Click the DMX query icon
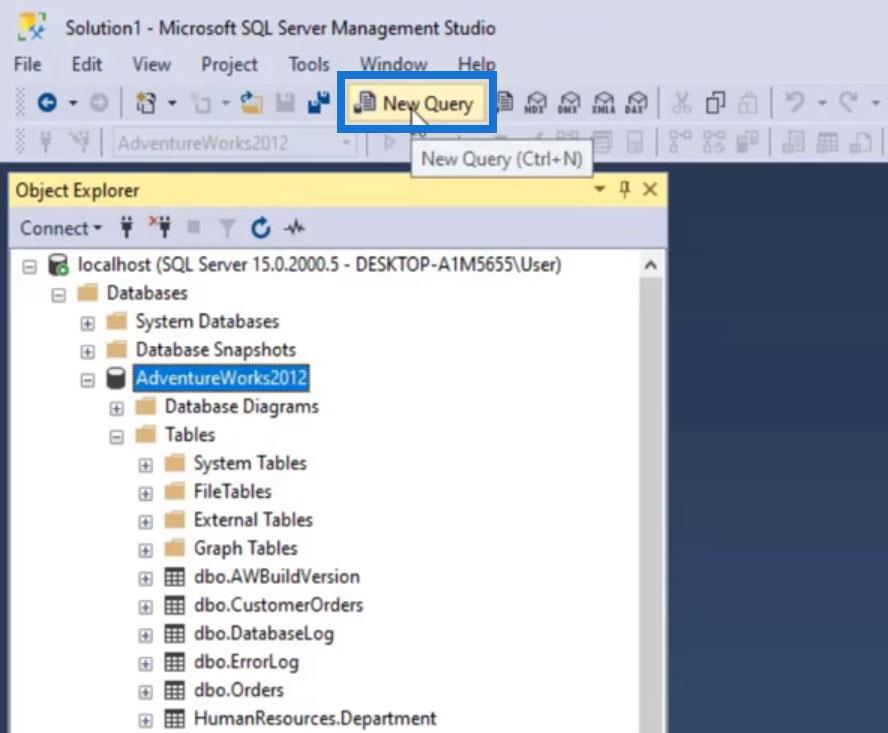The width and height of the screenshot is (888, 733). coord(569,103)
